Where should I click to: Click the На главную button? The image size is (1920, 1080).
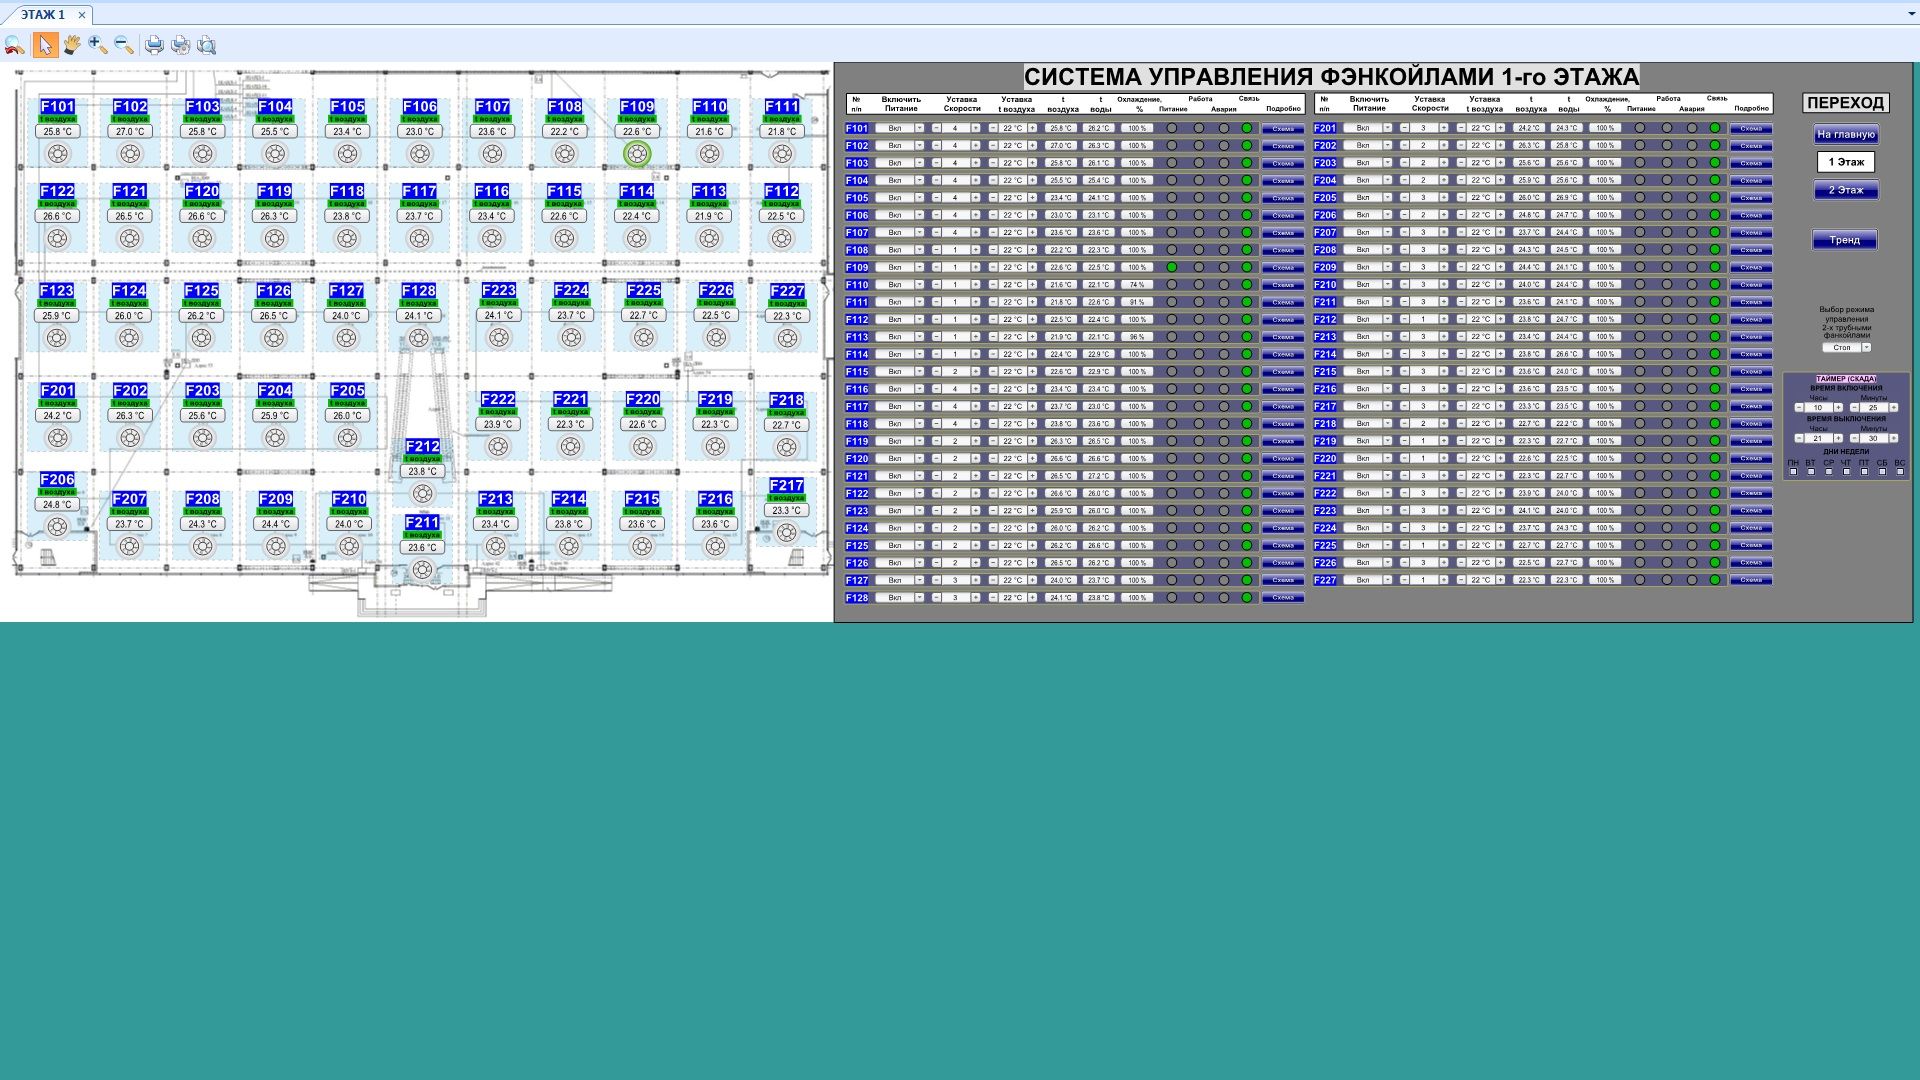pyautogui.click(x=1845, y=134)
